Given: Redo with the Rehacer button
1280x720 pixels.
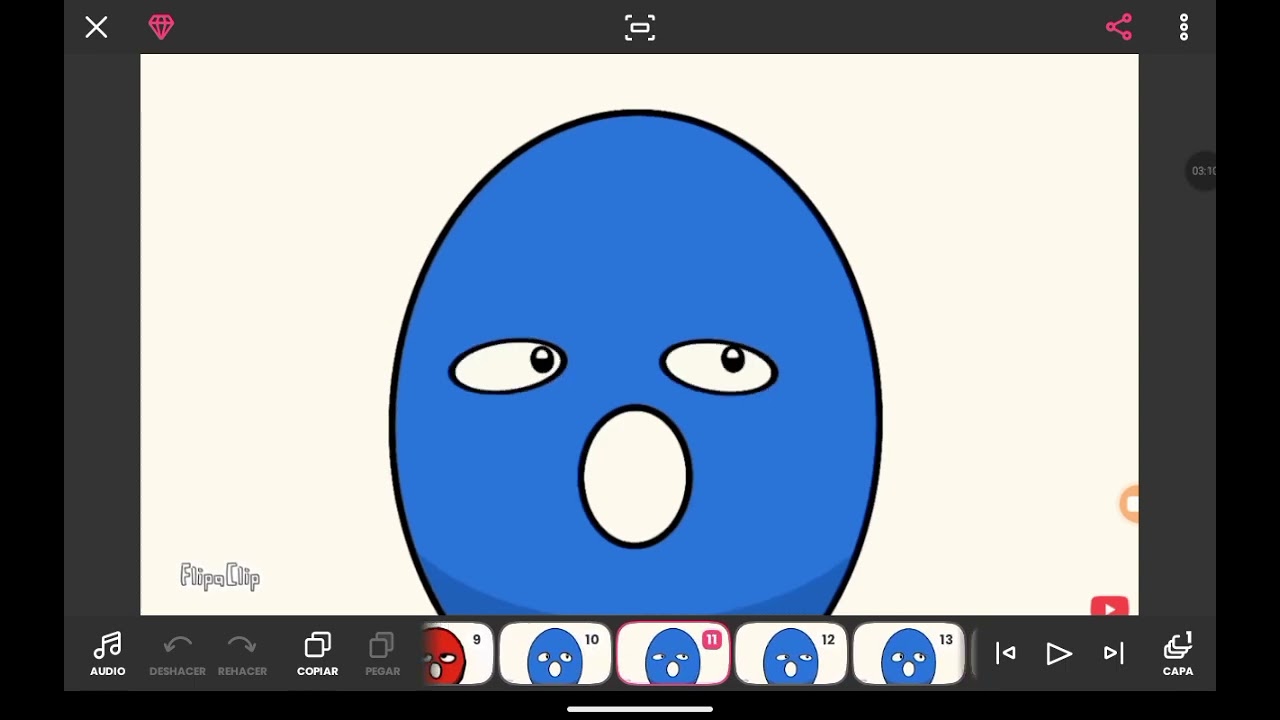Looking at the screenshot, I should click(242, 654).
